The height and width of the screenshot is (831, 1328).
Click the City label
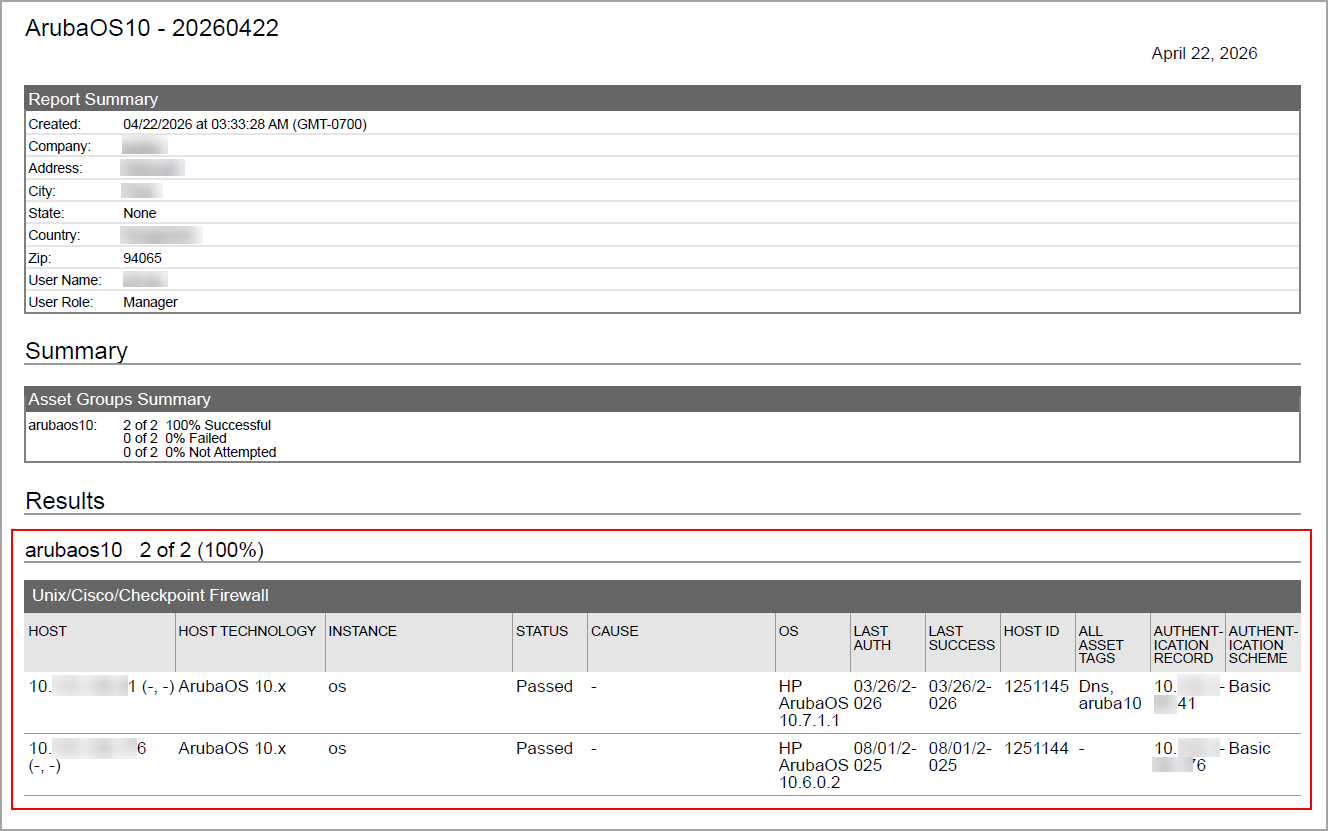pos(42,191)
